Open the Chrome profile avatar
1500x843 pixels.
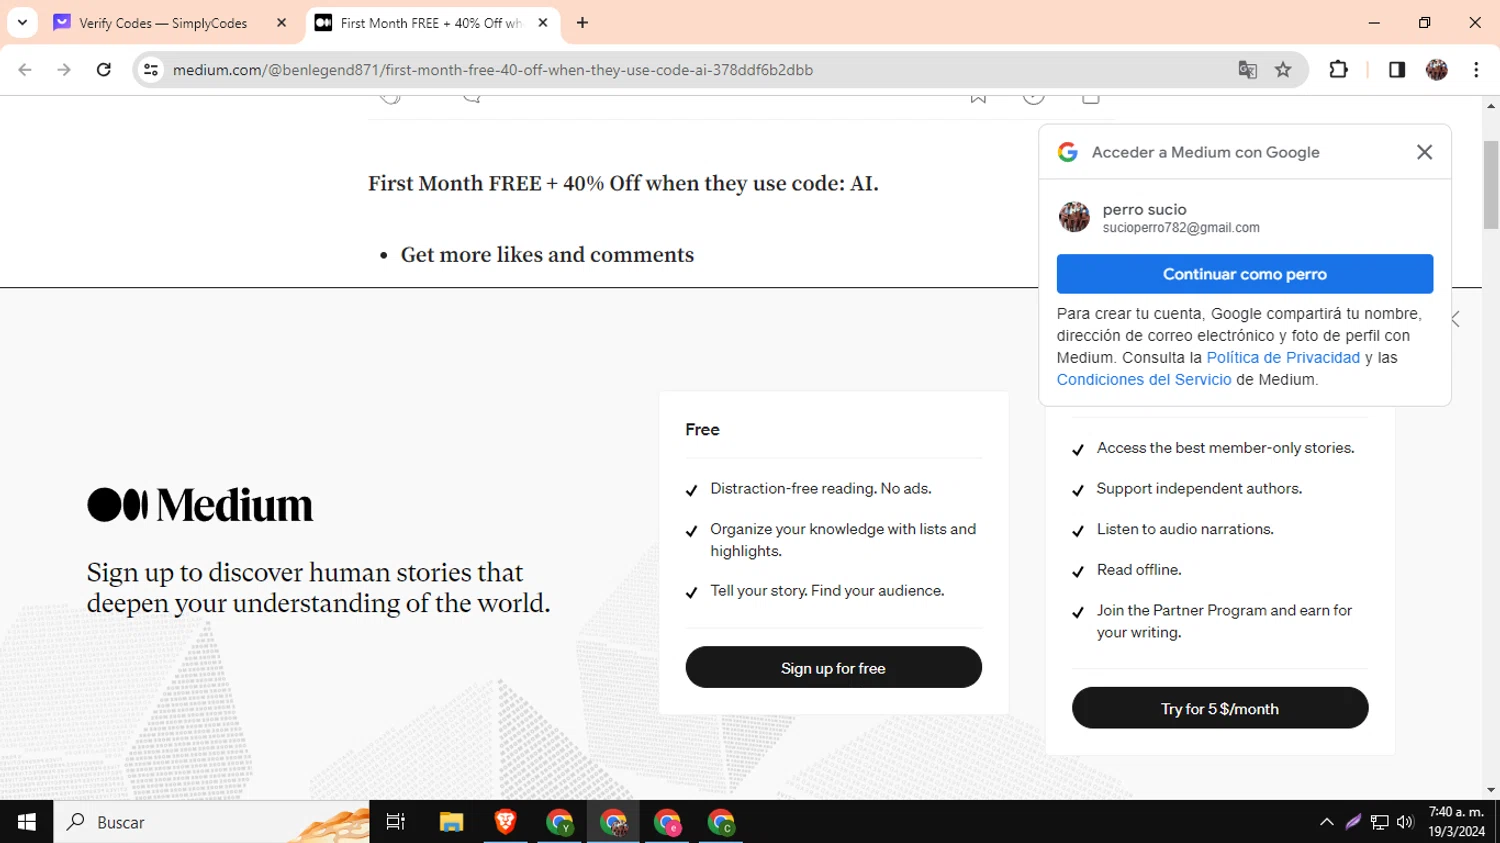point(1437,70)
